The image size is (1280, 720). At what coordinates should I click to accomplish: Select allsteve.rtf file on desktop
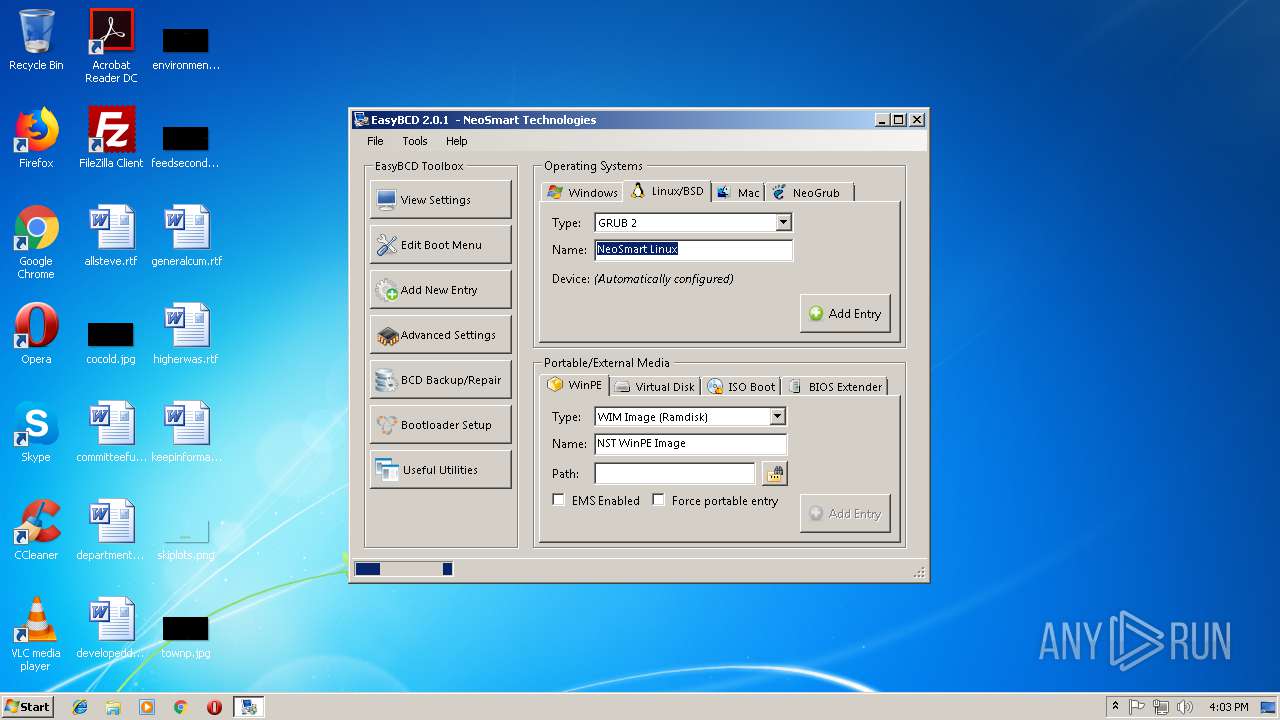pyautogui.click(x=111, y=236)
